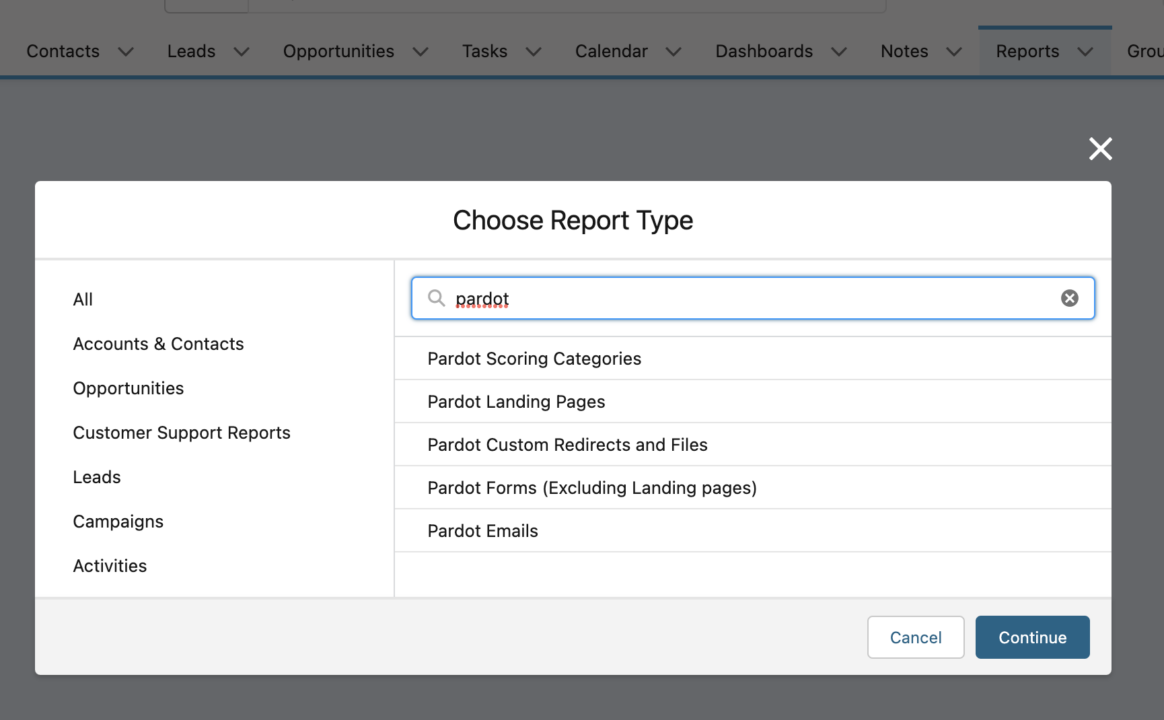Screen dimensions: 1164x720
Task: Select Pardot Scoring Categories report type
Action: tap(534, 358)
